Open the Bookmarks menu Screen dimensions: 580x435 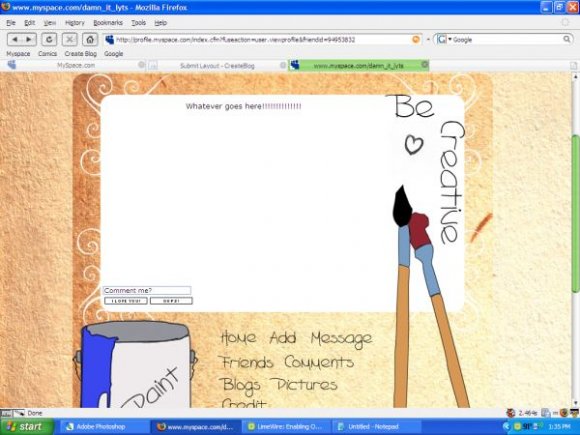(108, 23)
